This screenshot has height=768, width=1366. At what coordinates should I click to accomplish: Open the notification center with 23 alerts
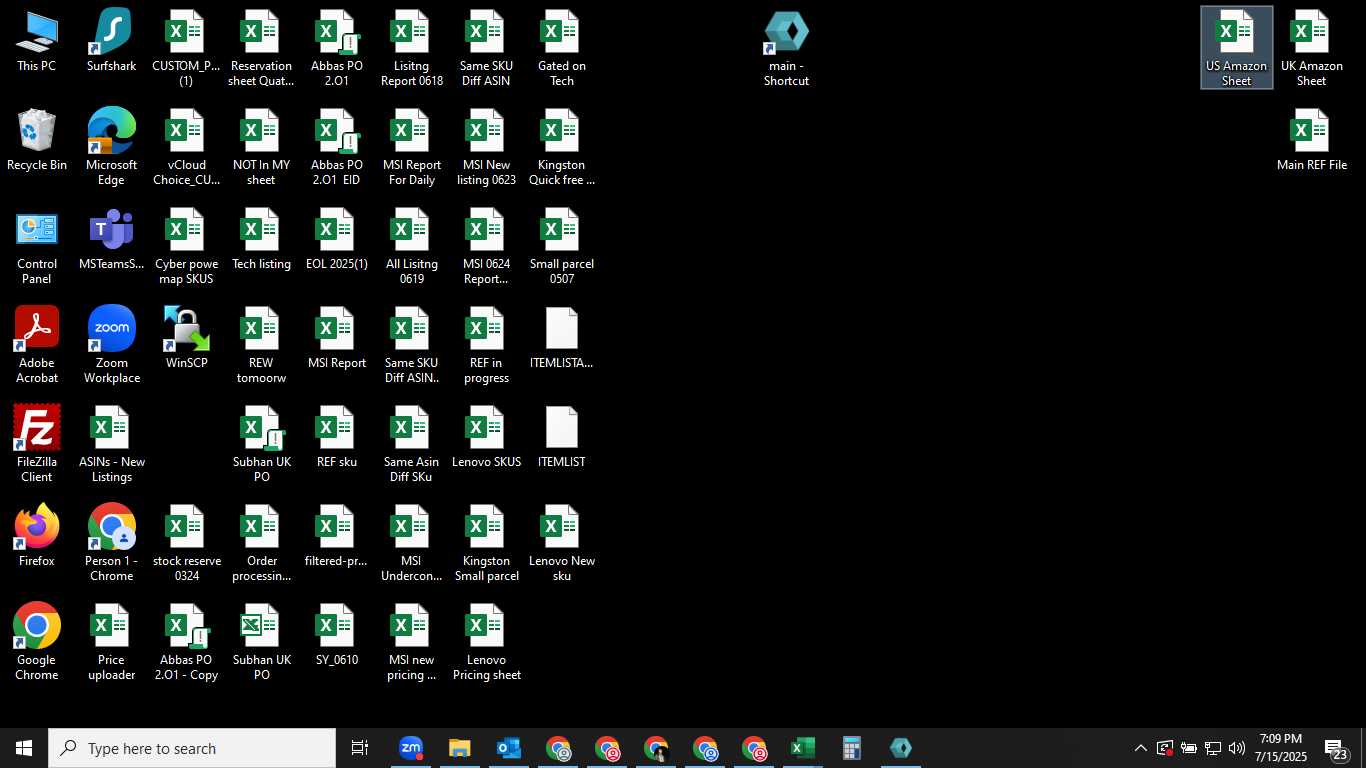[x=1337, y=748]
